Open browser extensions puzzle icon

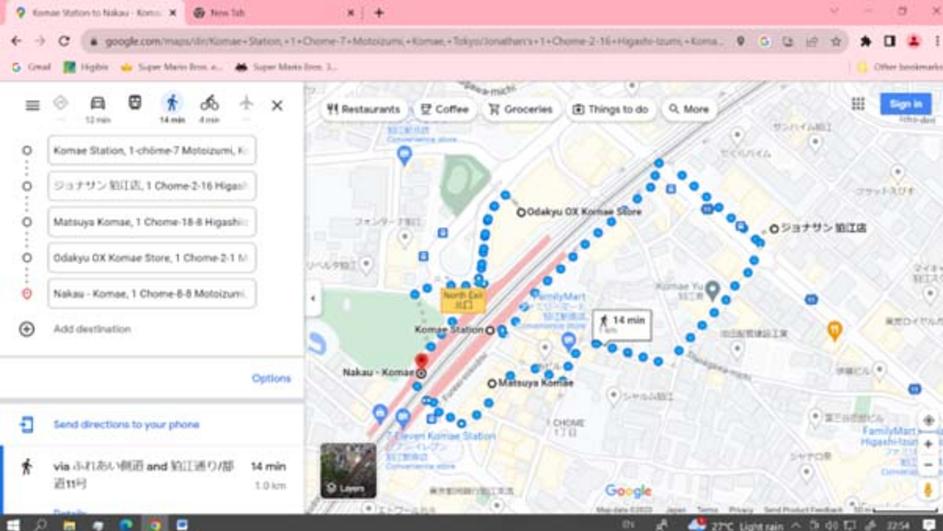(865, 41)
